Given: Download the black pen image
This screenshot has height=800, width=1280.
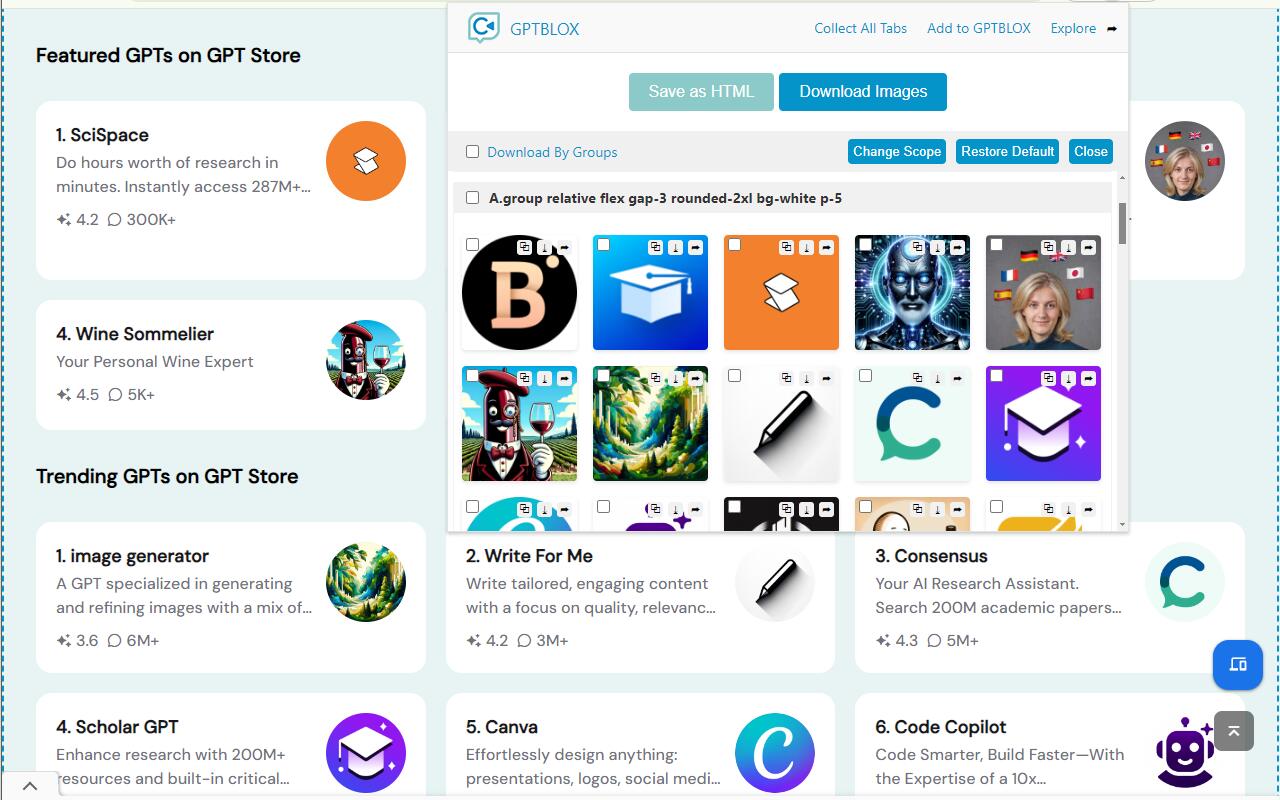Looking at the screenshot, I should point(806,378).
